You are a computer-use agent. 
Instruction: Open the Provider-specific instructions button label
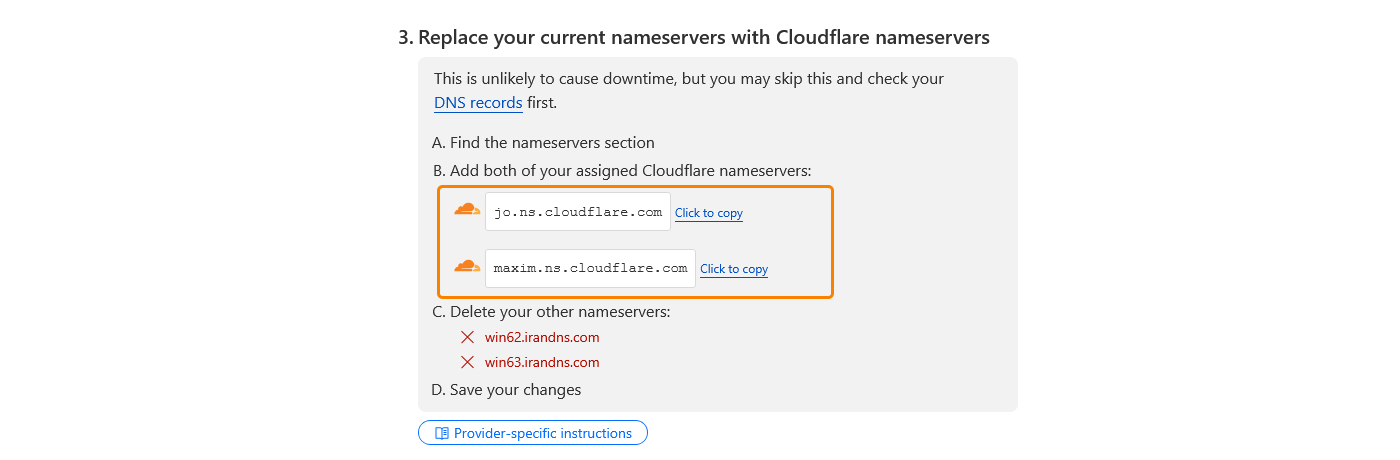542,433
